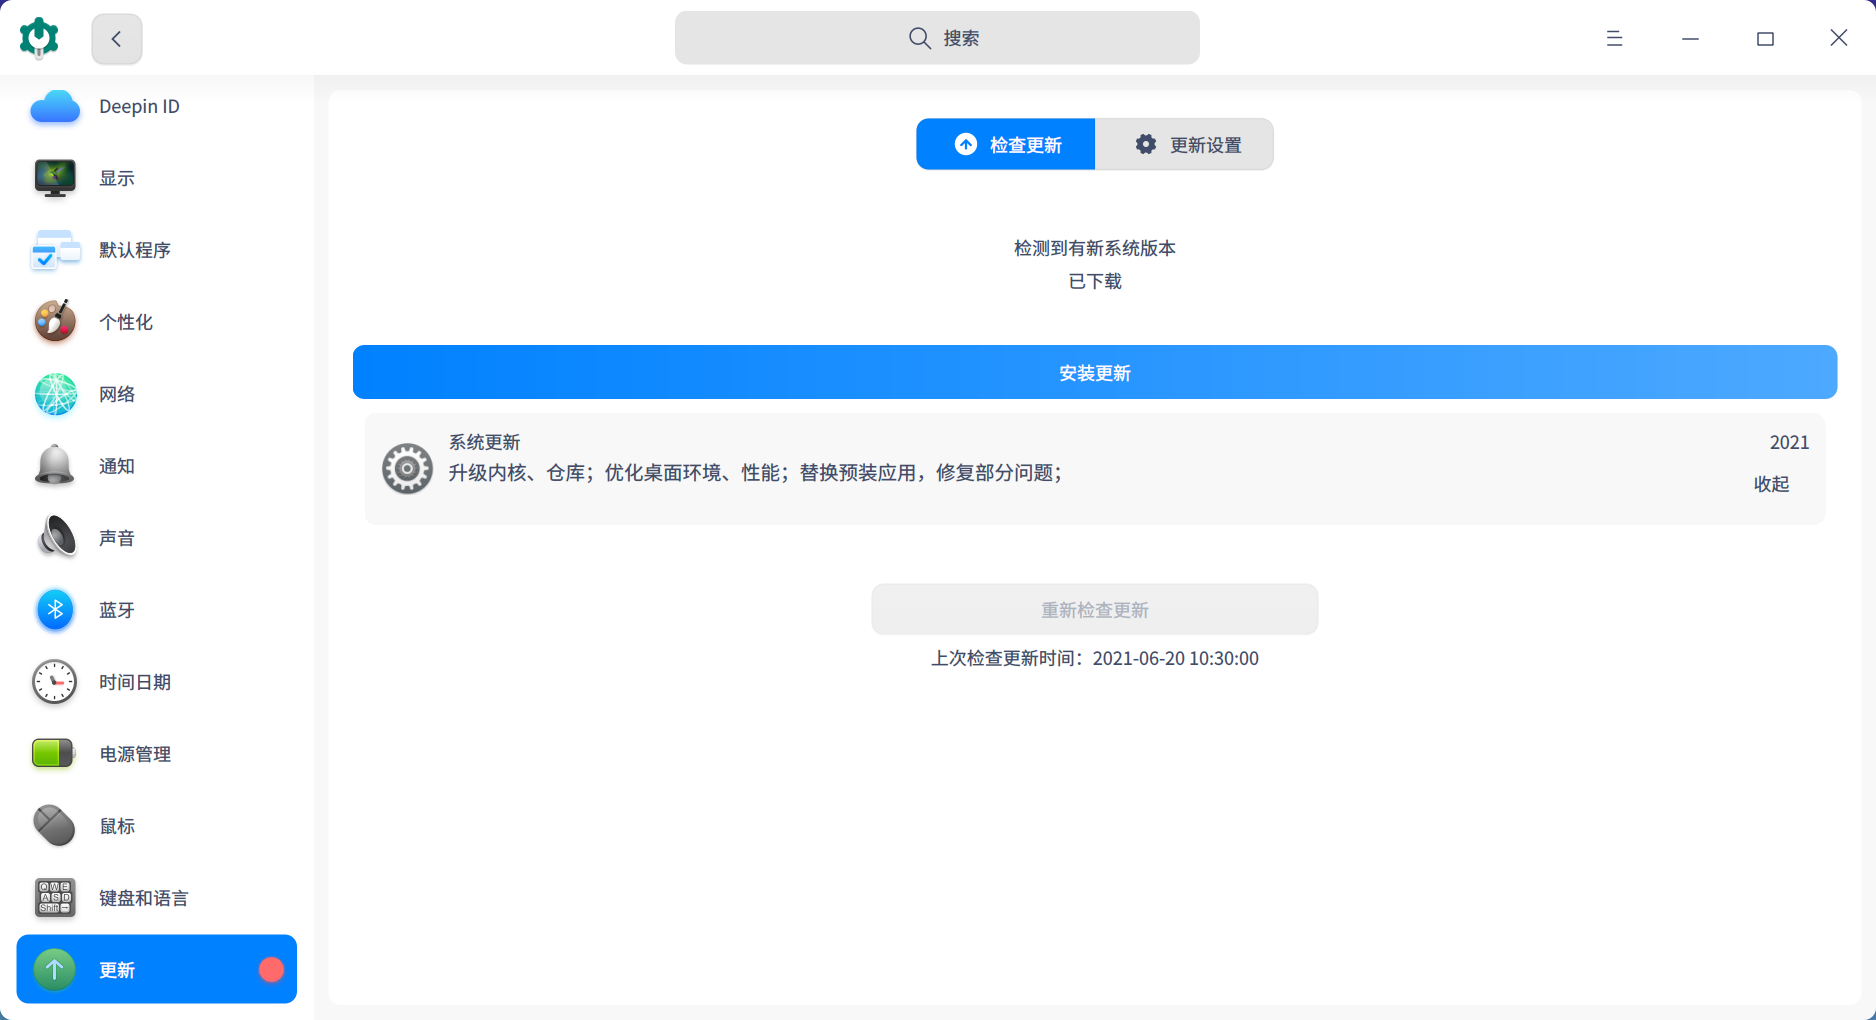Select 声音 label in the sidebar
The image size is (1876, 1020).
117,538
